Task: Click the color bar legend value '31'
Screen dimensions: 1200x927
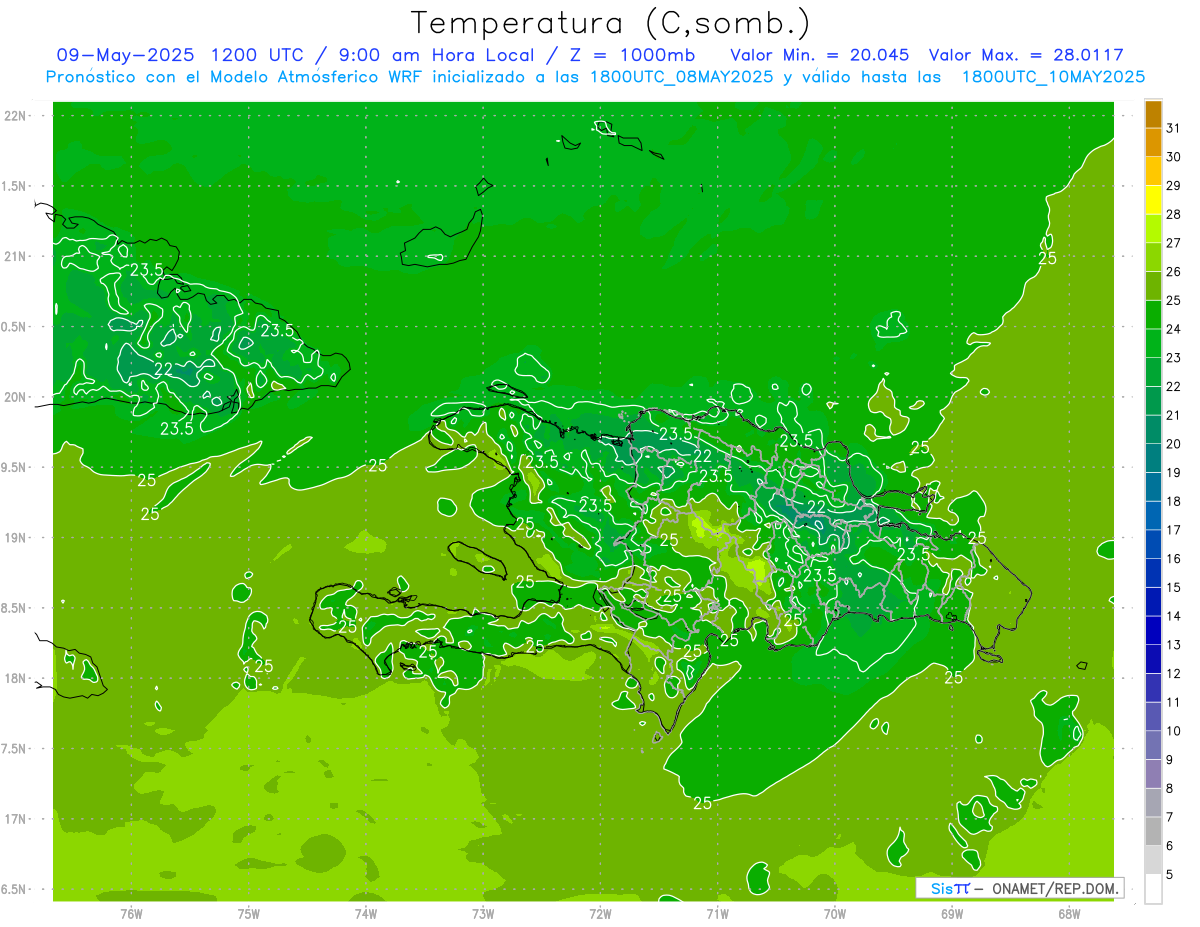Action: coord(1173,128)
